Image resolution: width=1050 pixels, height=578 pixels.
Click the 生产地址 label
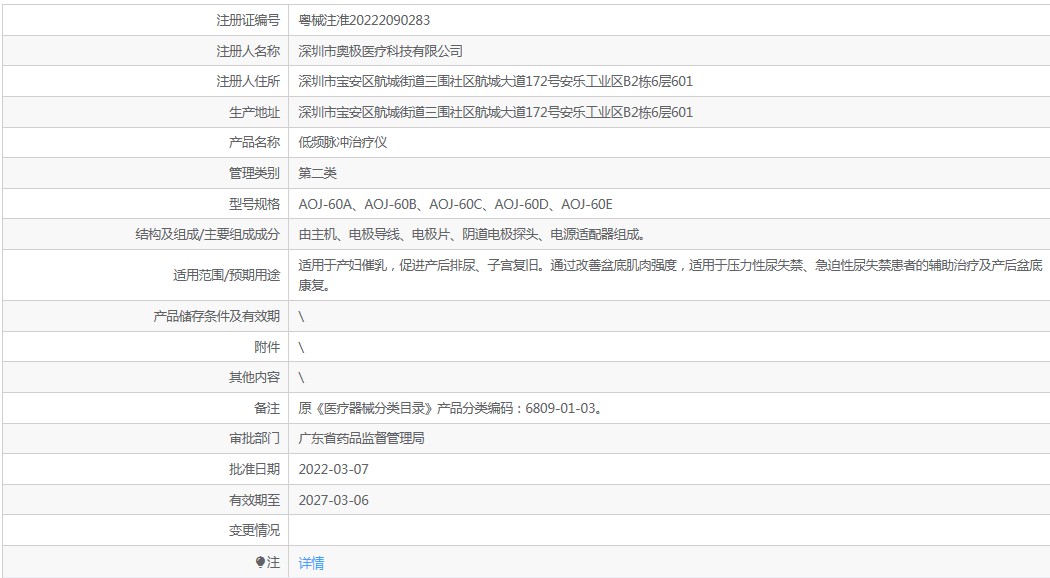[x=254, y=113]
